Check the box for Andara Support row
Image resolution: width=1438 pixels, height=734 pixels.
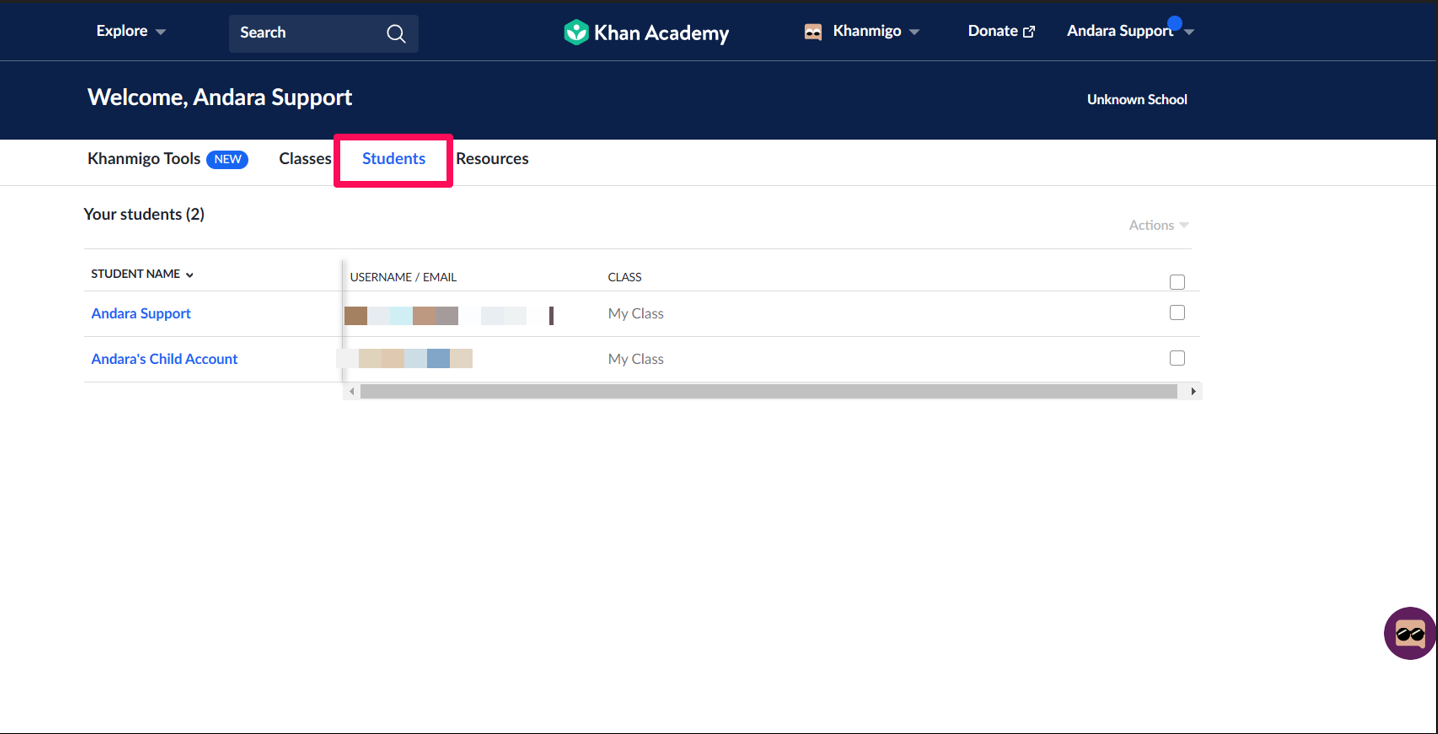(1177, 313)
